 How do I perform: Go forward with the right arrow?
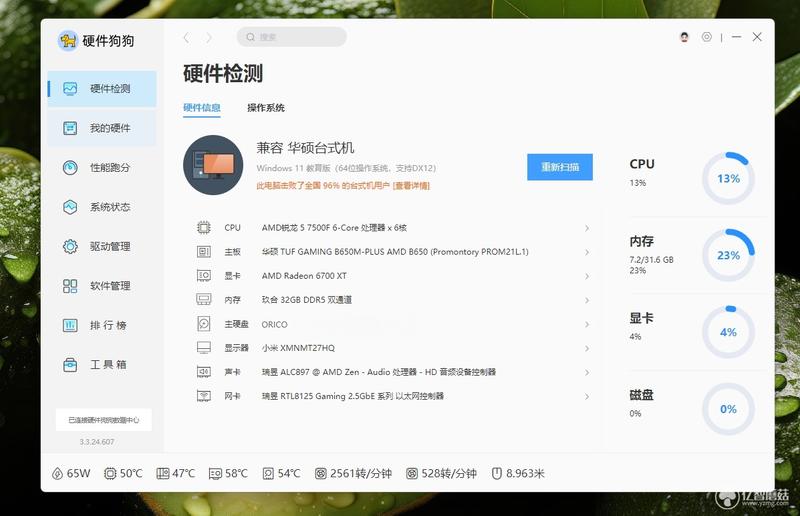tap(209, 37)
